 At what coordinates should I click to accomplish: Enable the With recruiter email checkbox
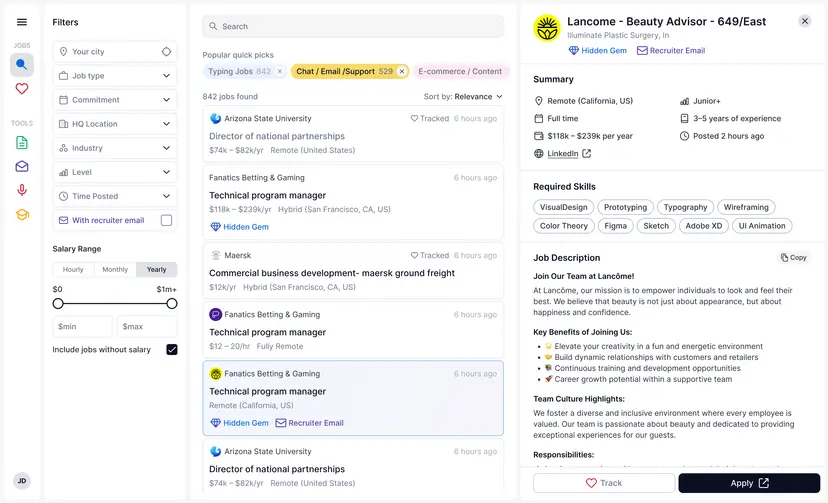pos(166,220)
